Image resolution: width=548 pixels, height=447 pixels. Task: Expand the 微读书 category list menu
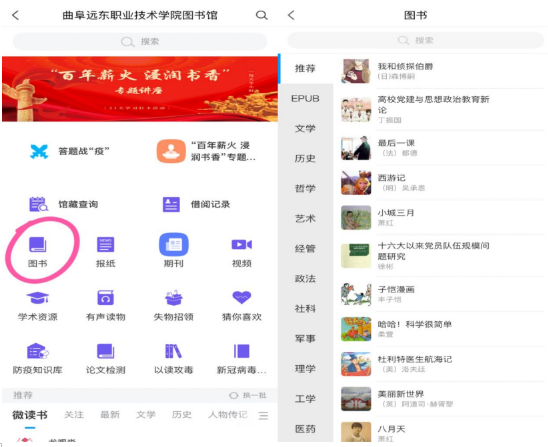[x=263, y=416]
